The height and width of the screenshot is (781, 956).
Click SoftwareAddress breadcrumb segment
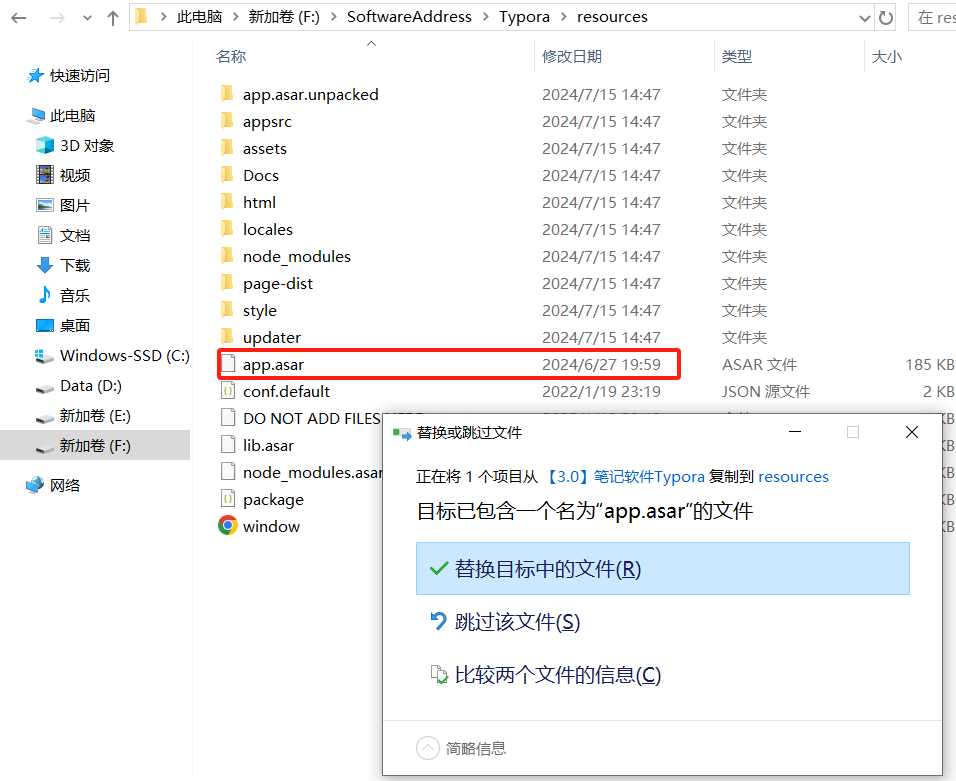pos(409,17)
